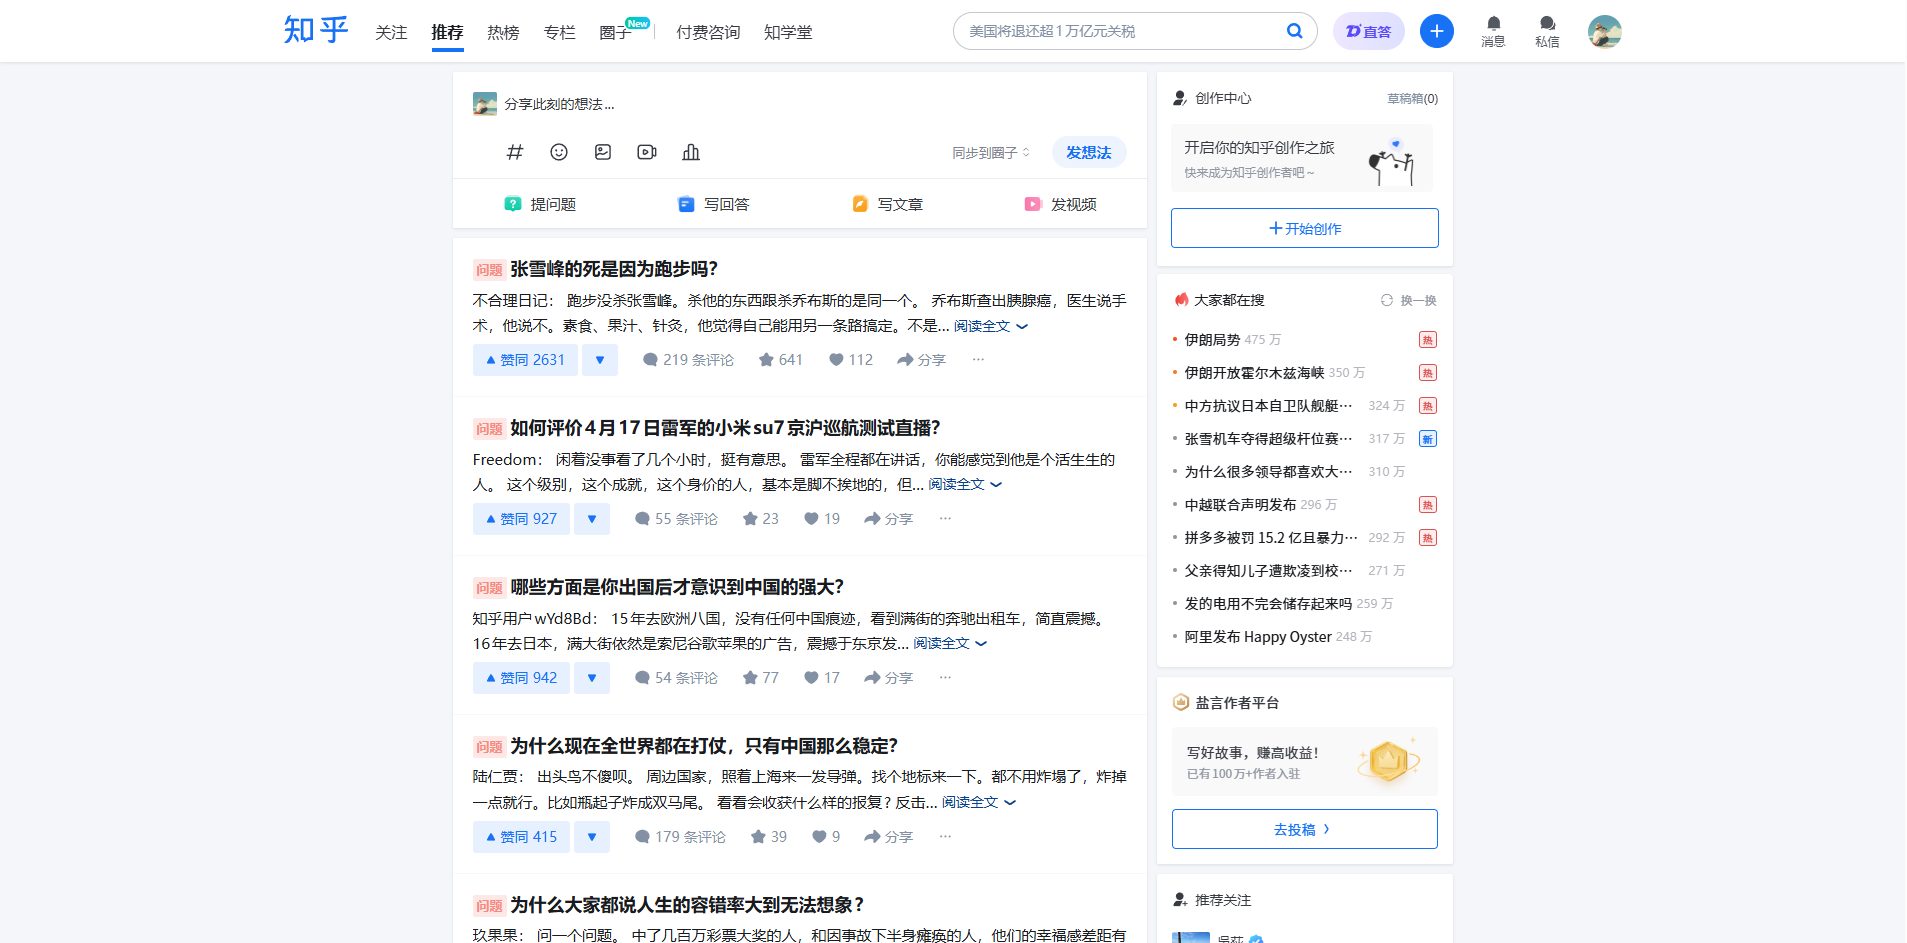The height and width of the screenshot is (943, 1907).
Task: Switch to the 热榜 tab
Action: (503, 31)
